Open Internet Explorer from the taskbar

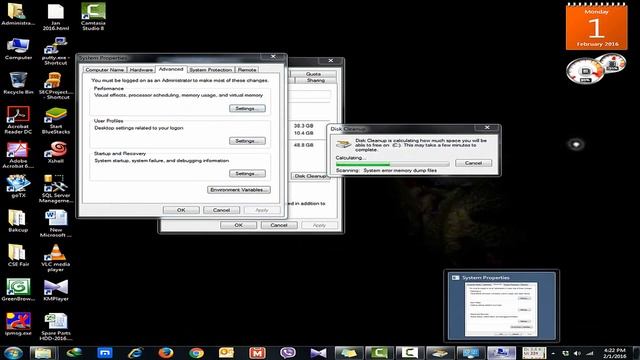[136, 353]
